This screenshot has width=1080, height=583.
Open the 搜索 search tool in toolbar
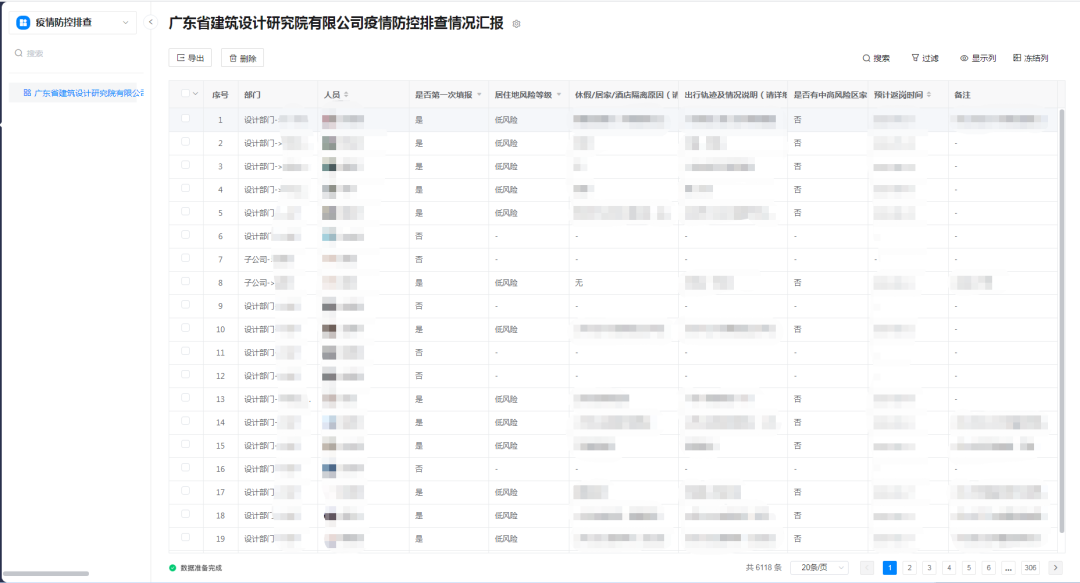(x=876, y=58)
